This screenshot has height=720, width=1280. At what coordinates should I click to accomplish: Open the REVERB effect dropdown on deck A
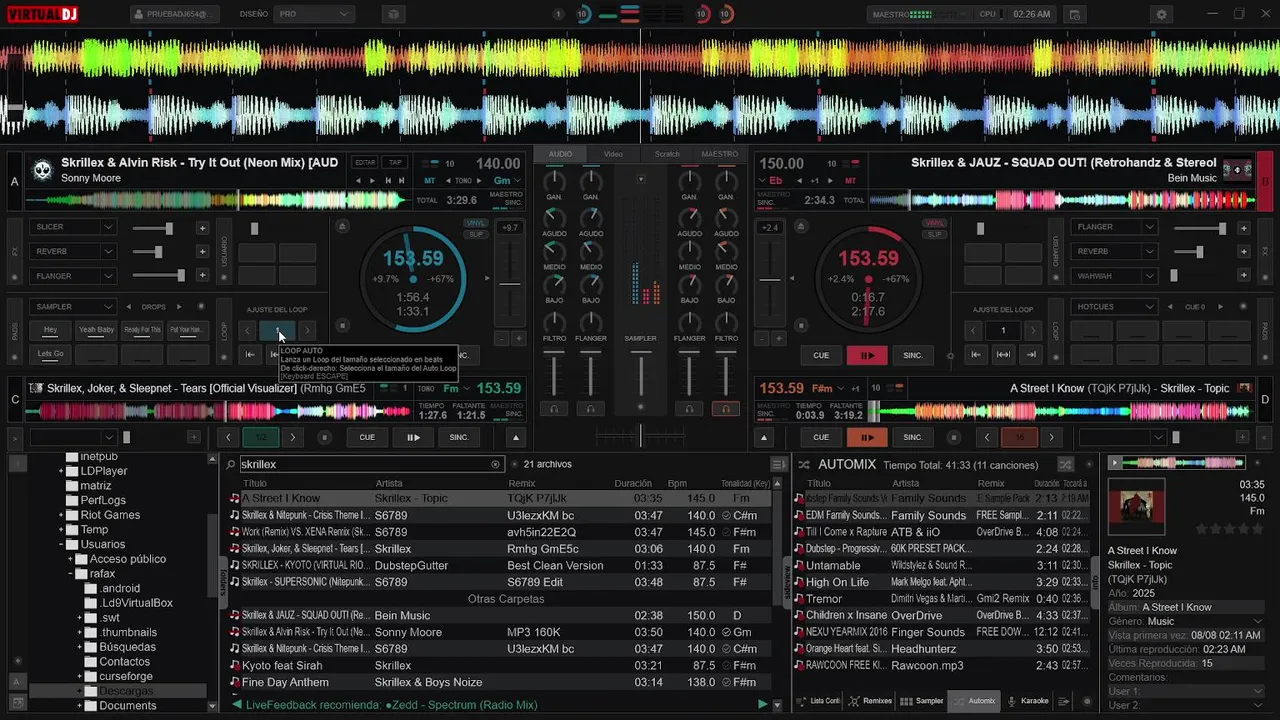(x=73, y=252)
